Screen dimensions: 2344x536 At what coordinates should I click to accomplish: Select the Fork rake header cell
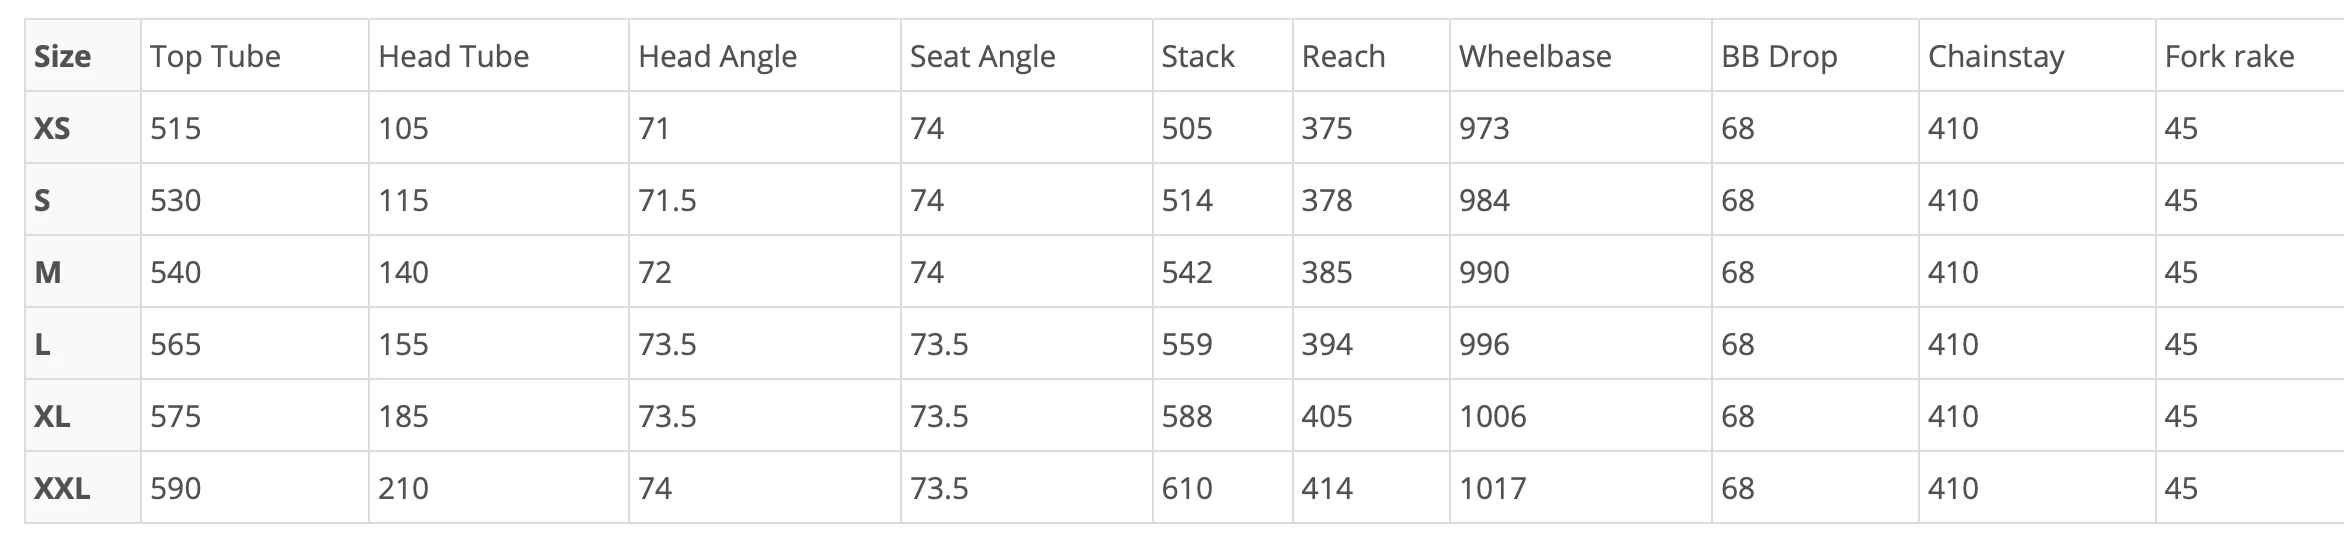[2229, 57]
